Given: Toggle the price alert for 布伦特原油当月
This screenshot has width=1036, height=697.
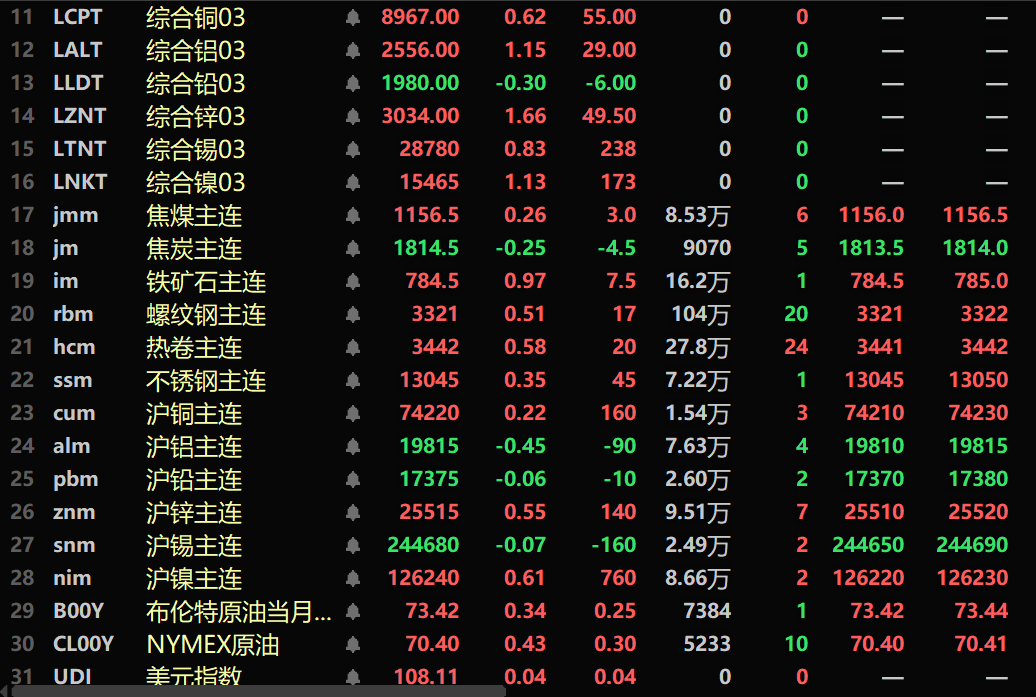Looking at the screenshot, I should tap(351, 611).
